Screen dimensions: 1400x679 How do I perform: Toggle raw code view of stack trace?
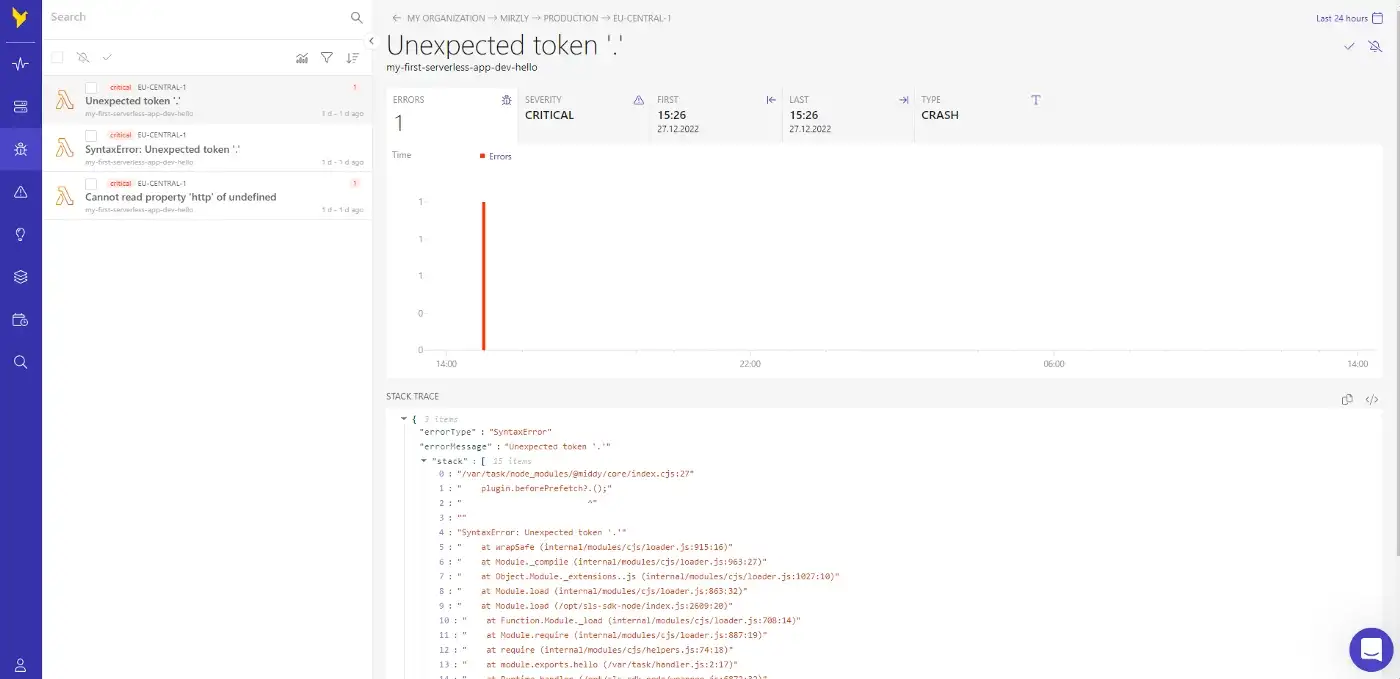(x=1372, y=399)
